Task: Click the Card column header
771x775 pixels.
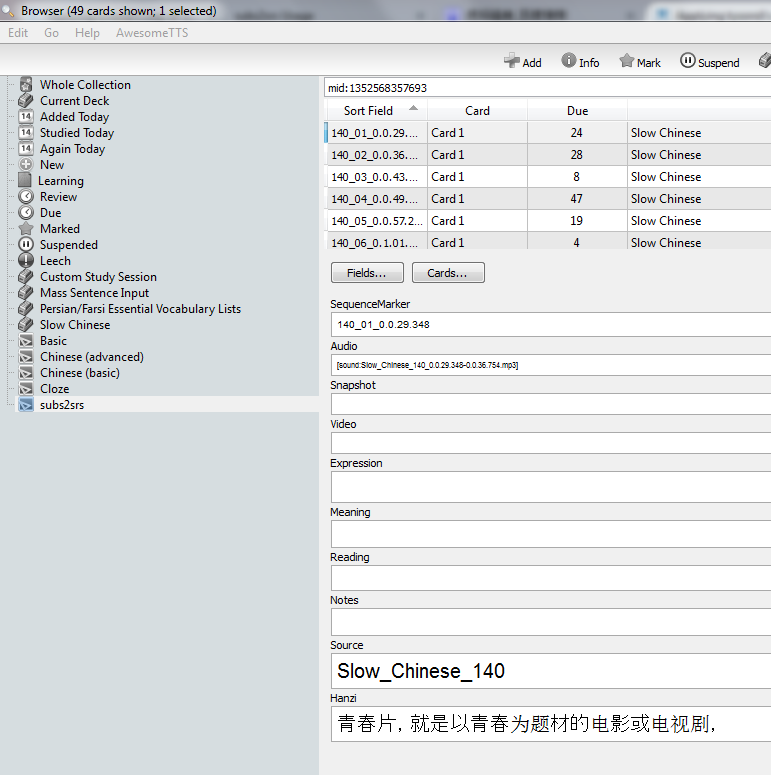Action: tap(477, 111)
